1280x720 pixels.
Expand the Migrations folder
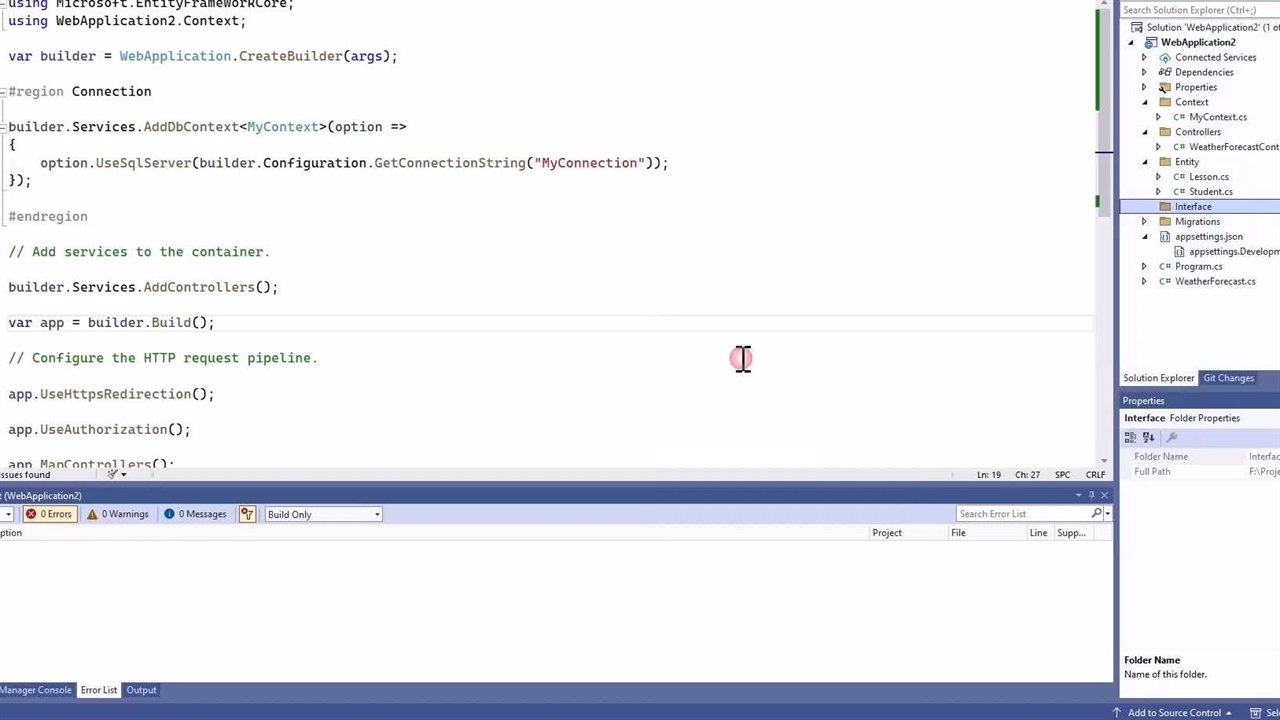point(1144,222)
